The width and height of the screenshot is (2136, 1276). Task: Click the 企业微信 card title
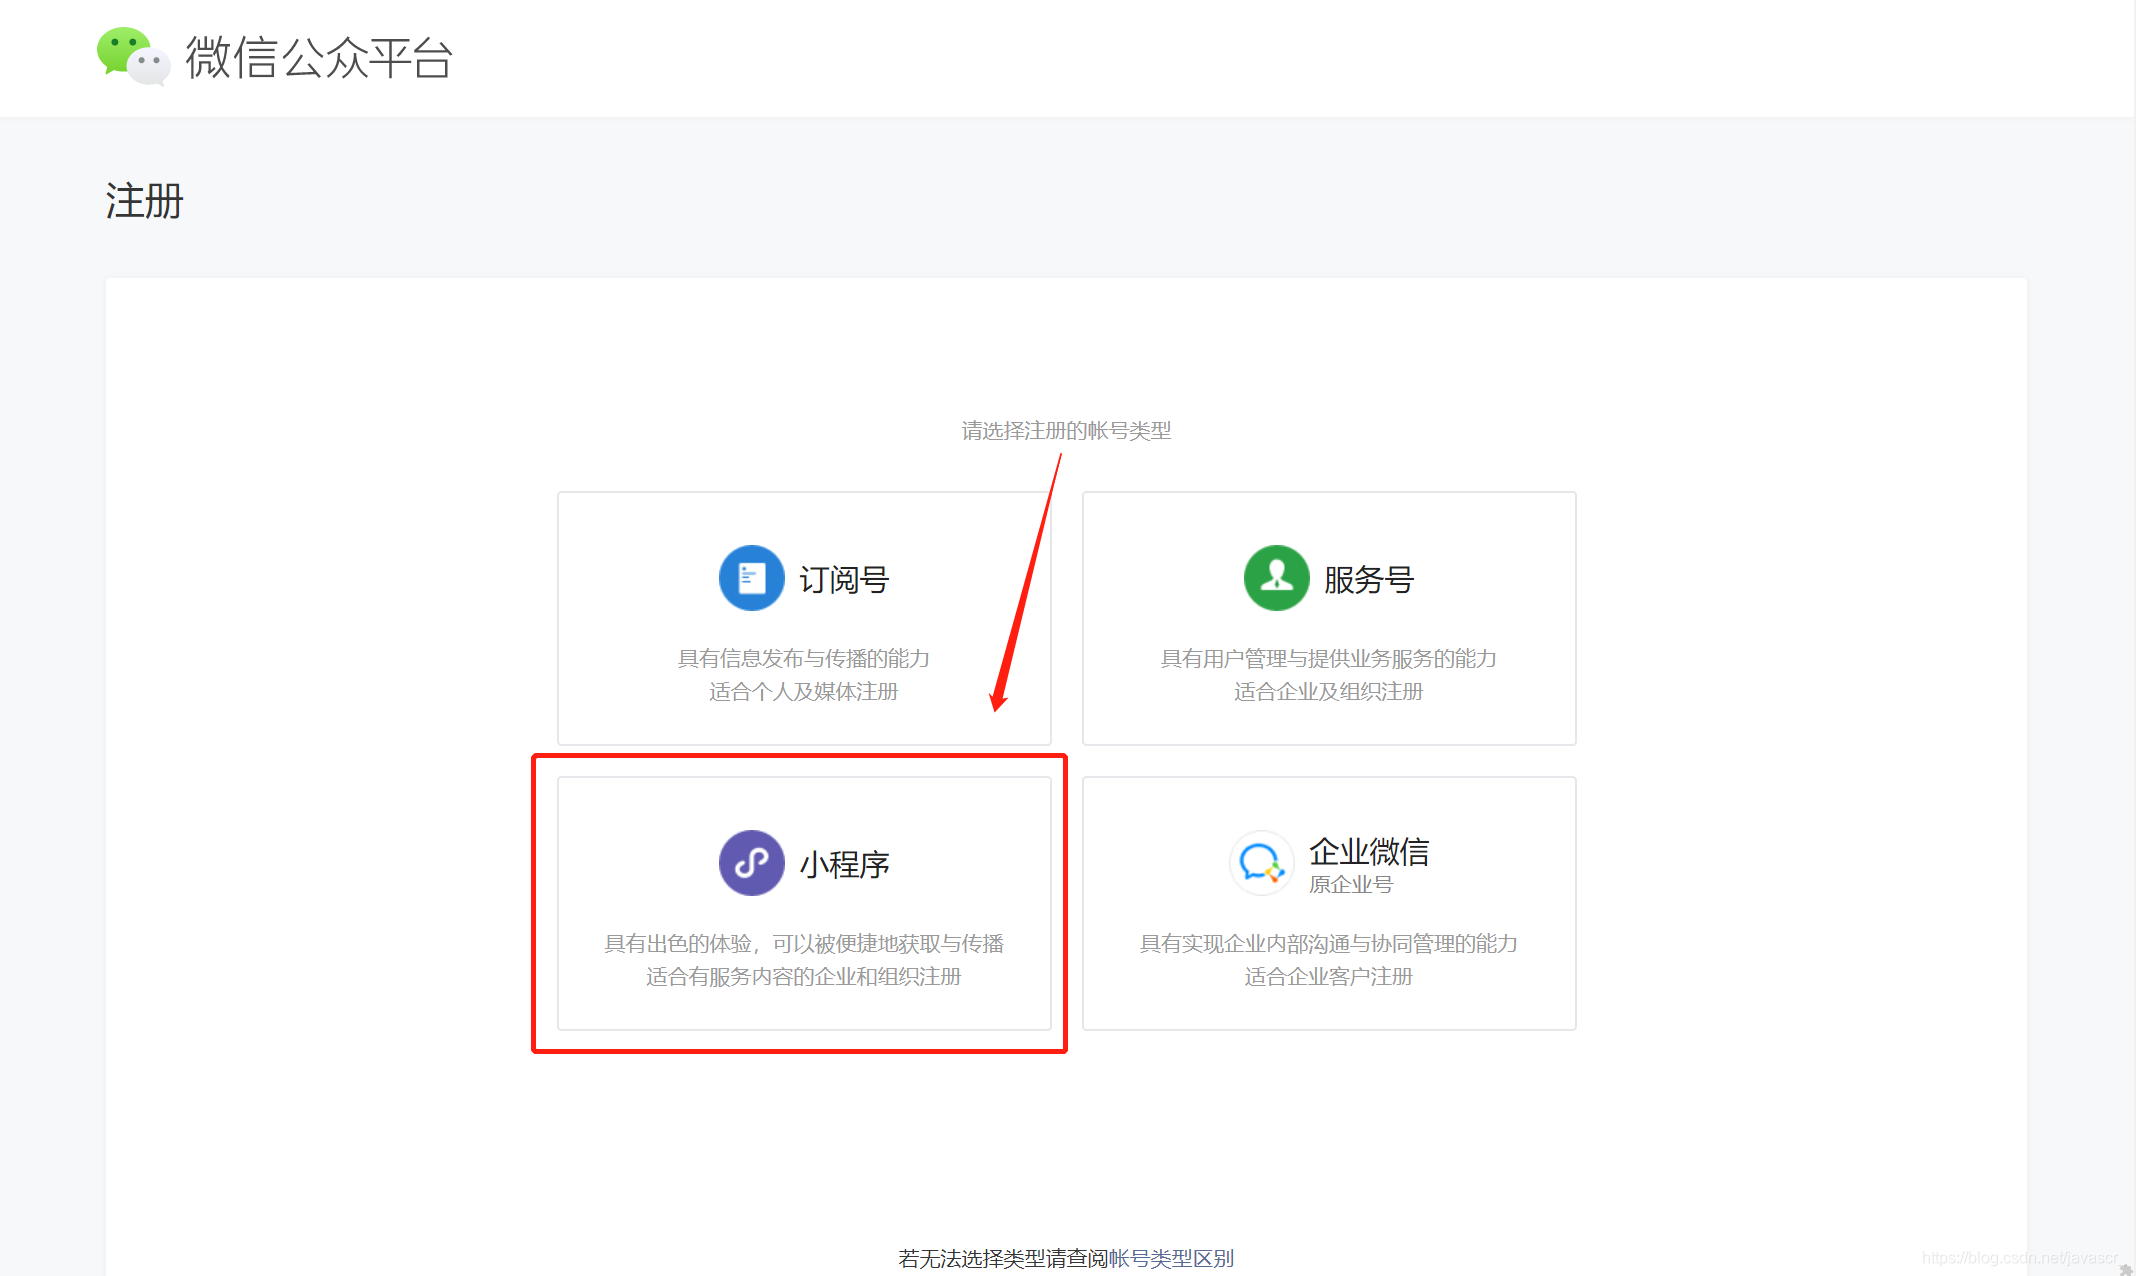[1369, 851]
